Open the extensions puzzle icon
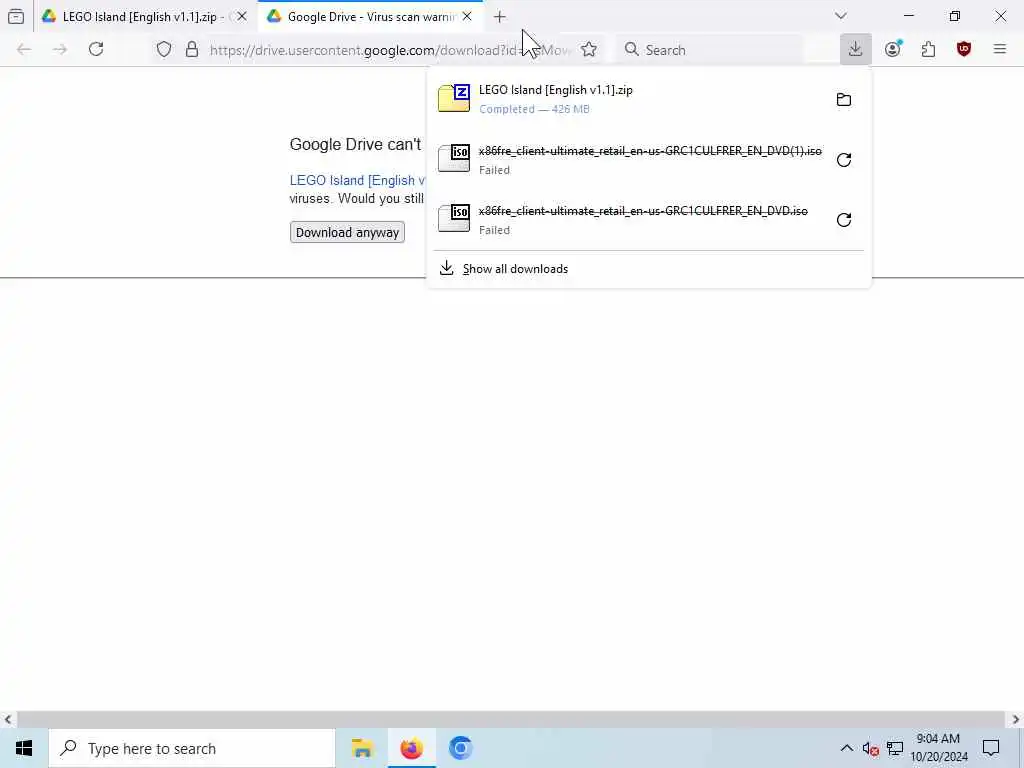Viewport: 1024px width, 768px height. pos(928,49)
